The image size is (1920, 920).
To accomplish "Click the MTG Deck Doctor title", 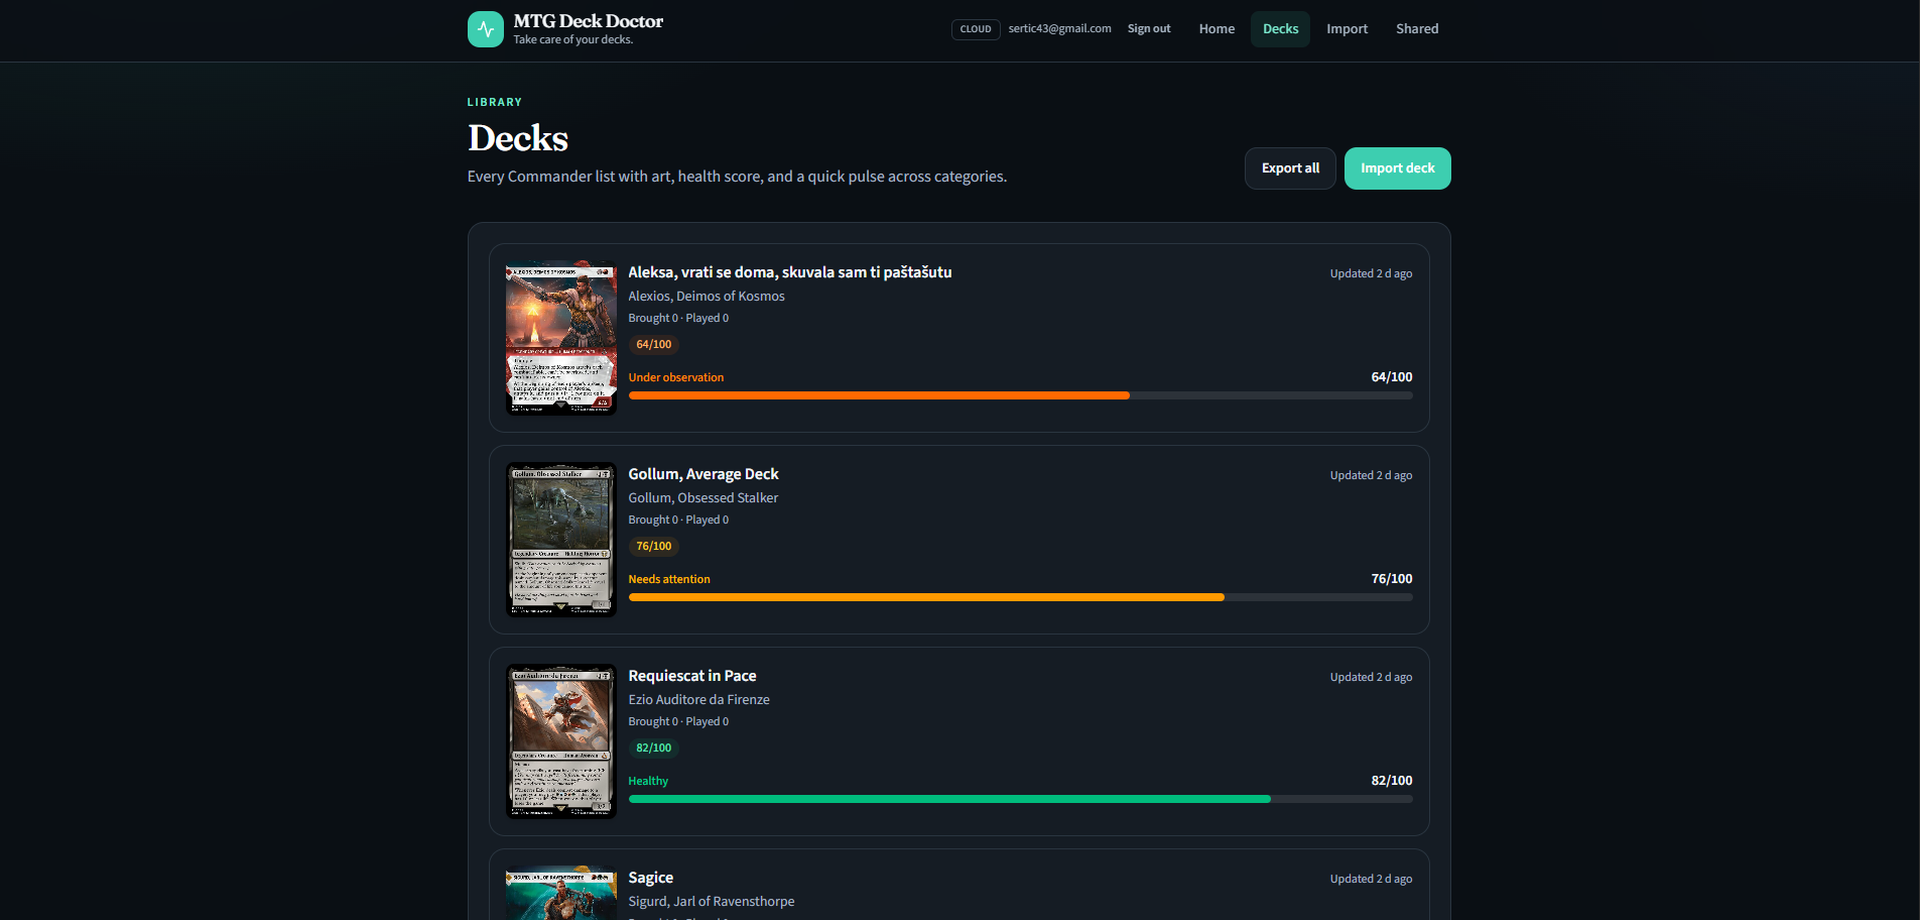I will pos(588,21).
